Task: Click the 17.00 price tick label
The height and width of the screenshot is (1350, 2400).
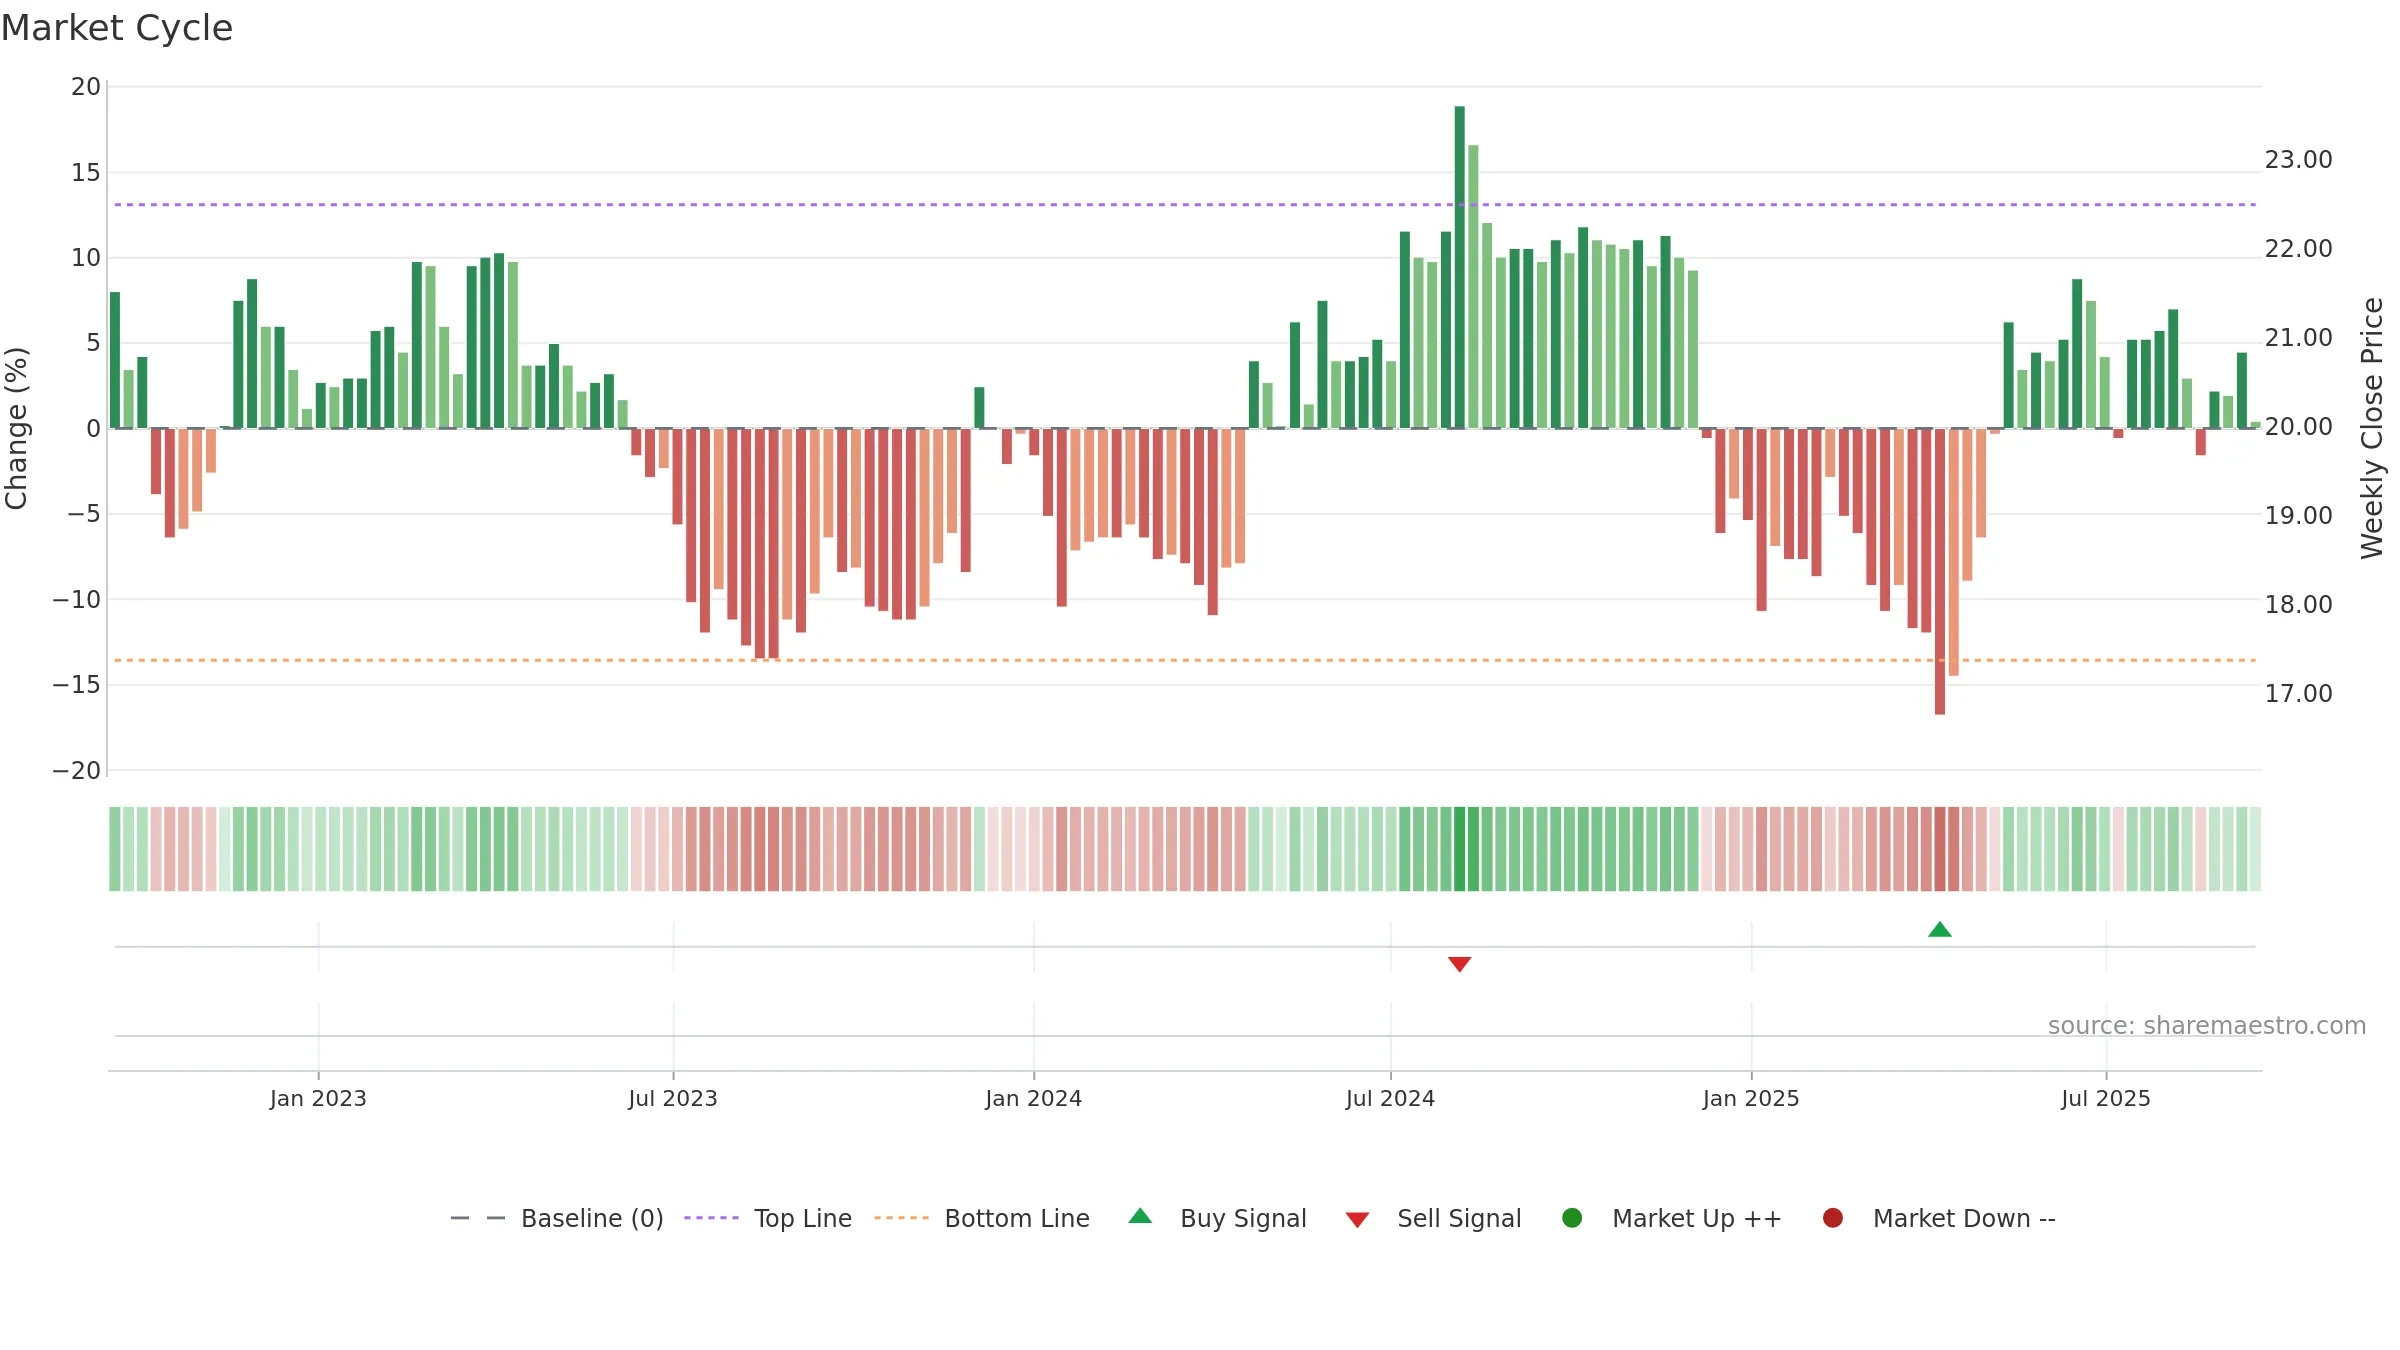Action: 2299,694
